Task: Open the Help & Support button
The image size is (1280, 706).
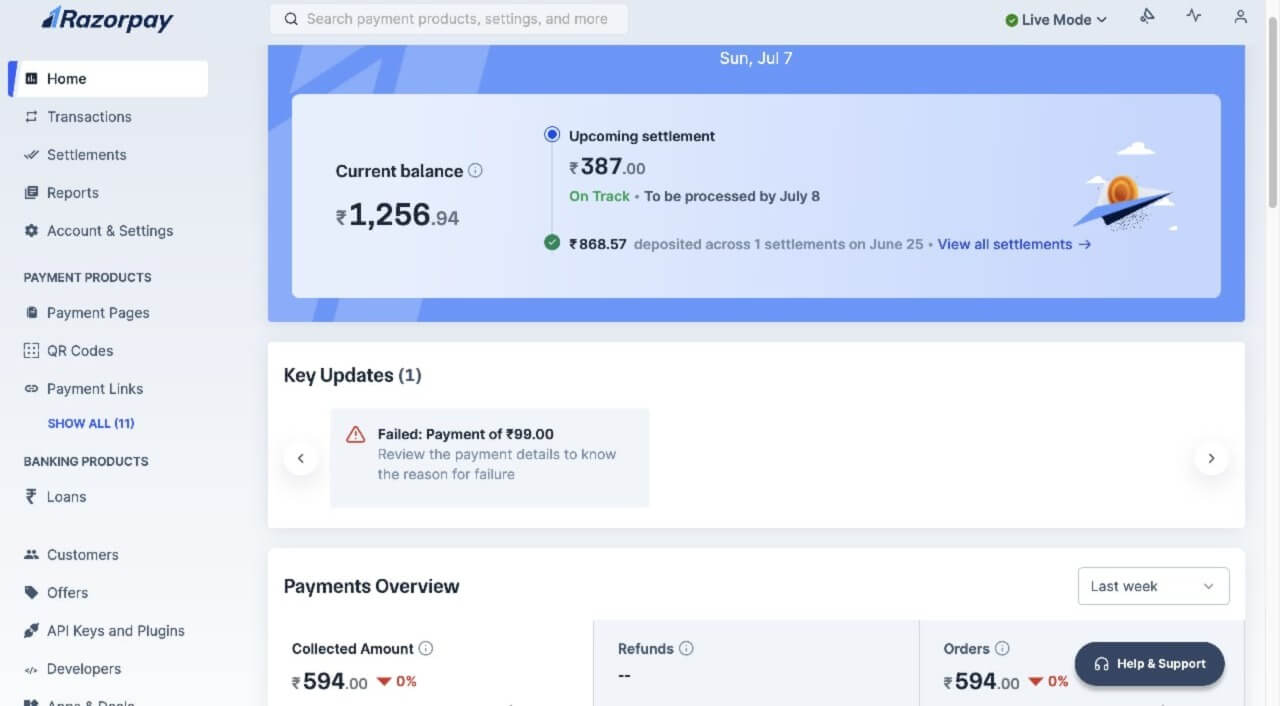Action: click(x=1149, y=664)
